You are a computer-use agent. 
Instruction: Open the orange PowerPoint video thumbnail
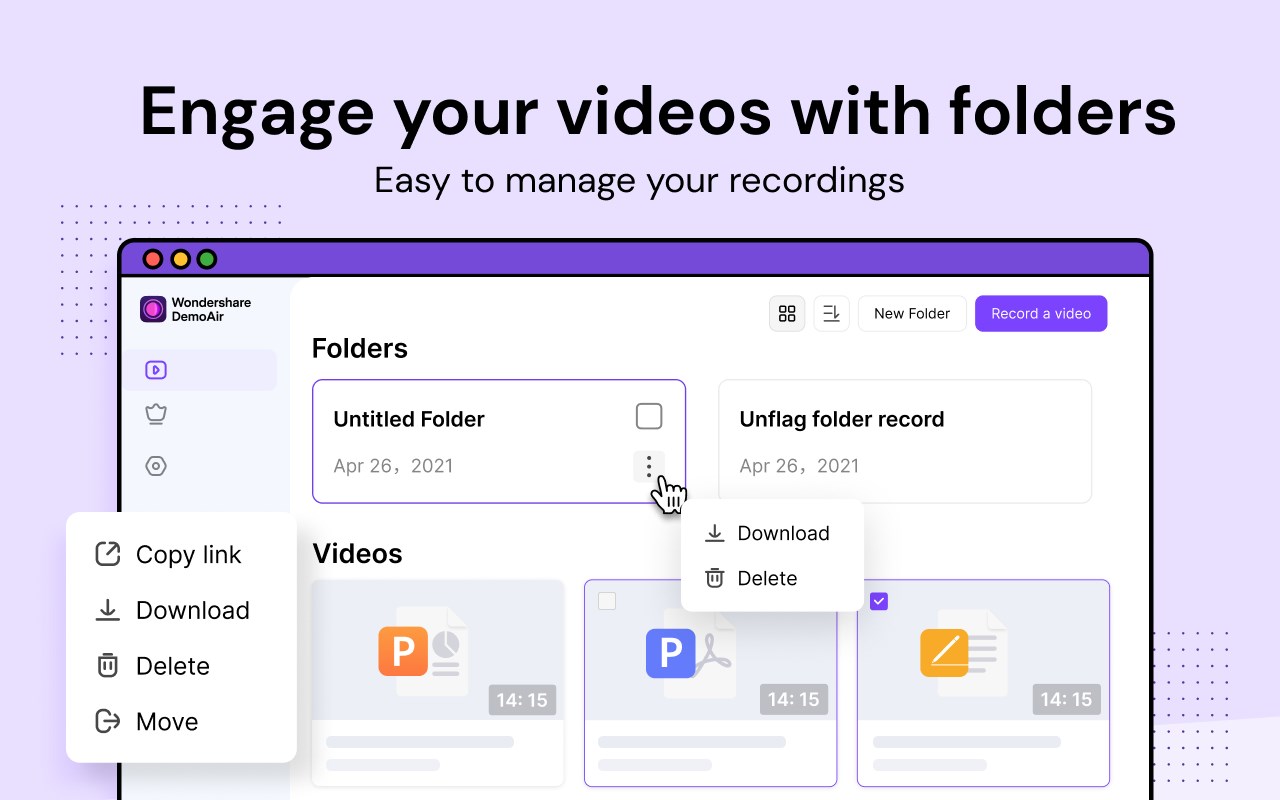point(438,650)
